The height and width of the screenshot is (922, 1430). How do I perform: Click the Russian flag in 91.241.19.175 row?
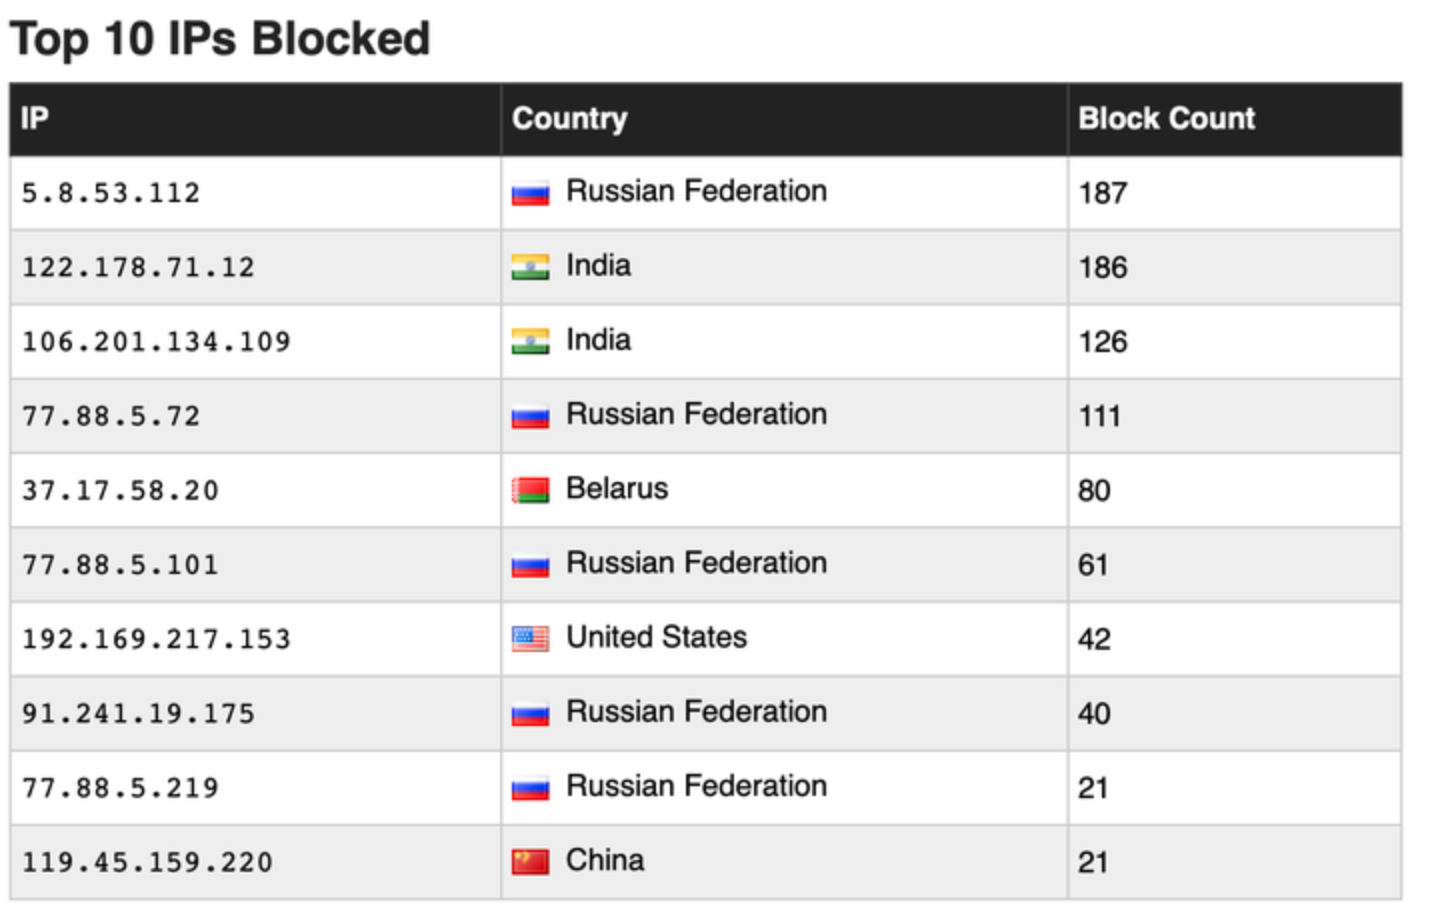[x=530, y=713]
